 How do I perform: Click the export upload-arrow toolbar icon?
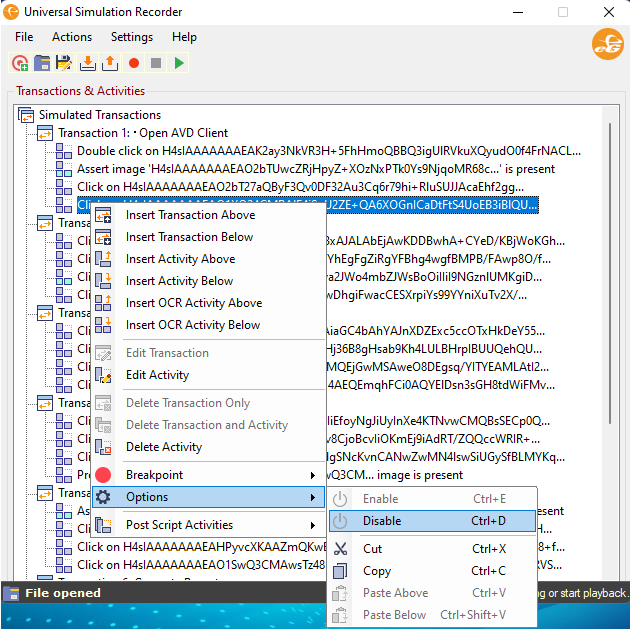click(x=109, y=63)
